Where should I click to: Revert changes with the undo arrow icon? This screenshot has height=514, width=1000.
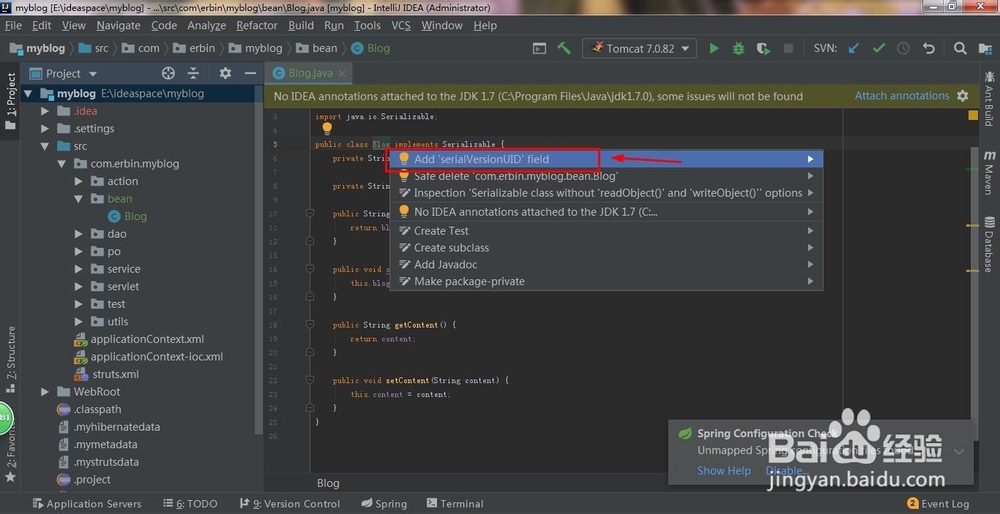click(929, 48)
